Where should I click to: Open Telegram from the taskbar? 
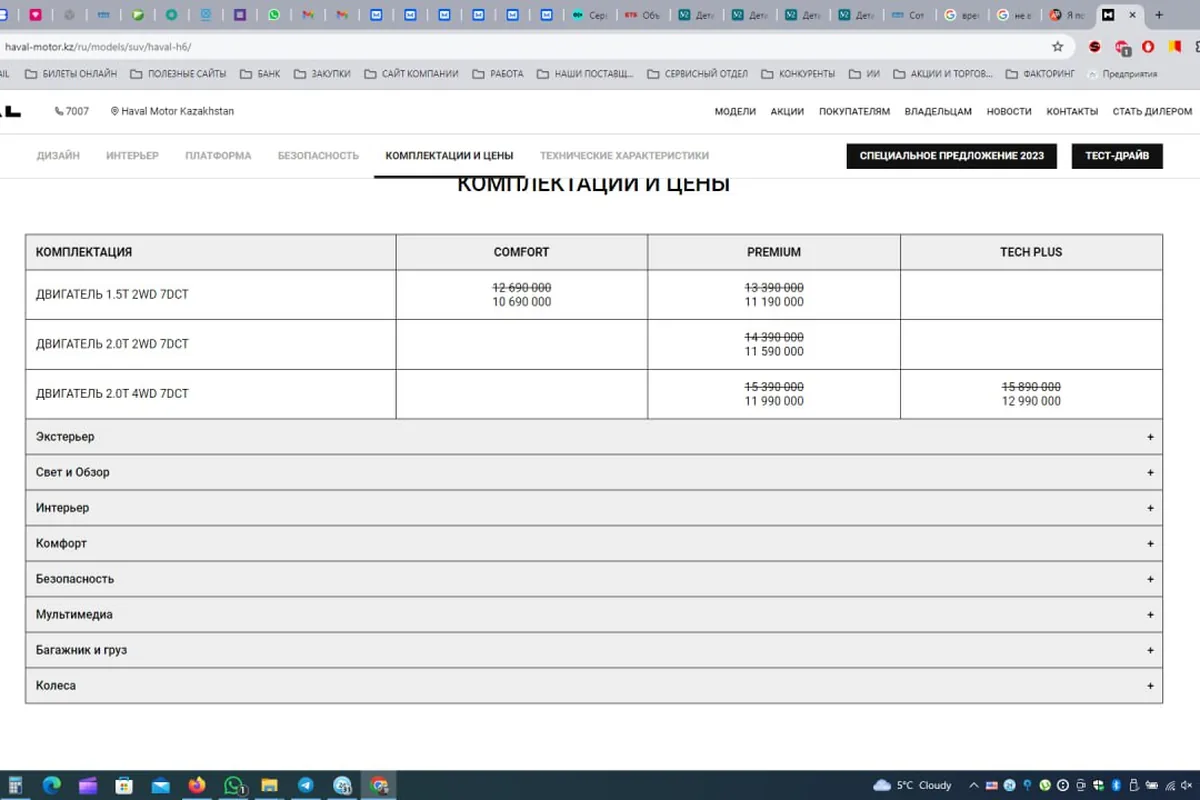(x=305, y=785)
